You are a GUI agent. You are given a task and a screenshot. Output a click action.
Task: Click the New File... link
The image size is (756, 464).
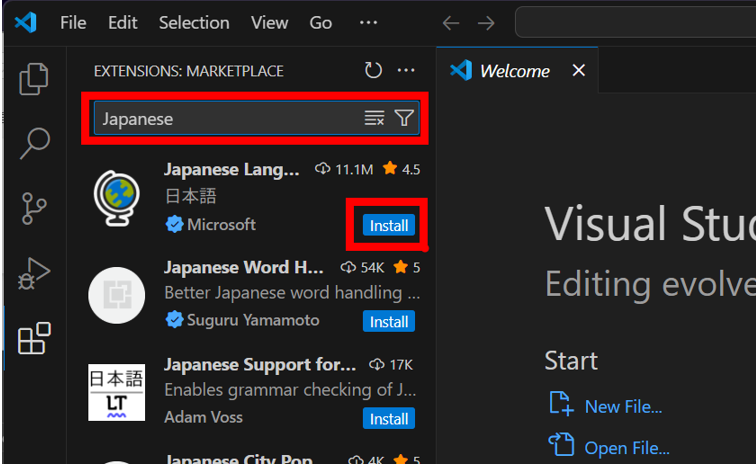623,407
